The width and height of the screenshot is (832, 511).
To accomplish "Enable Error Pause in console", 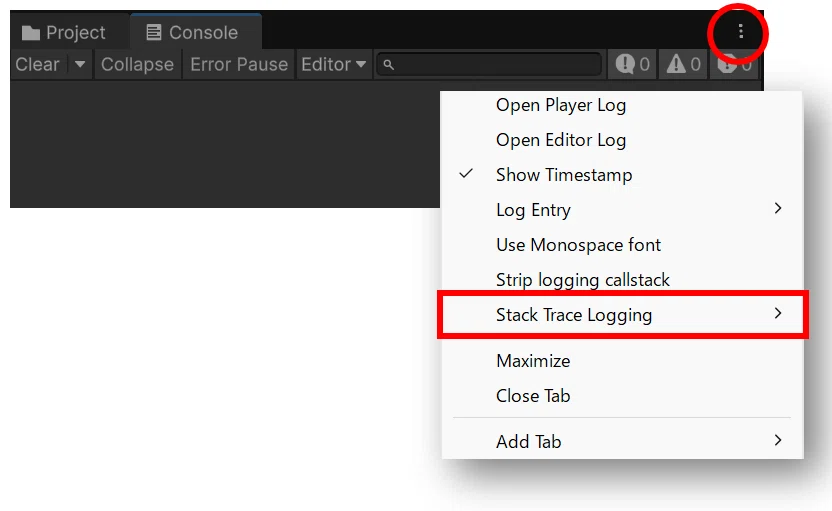I will click(239, 64).
